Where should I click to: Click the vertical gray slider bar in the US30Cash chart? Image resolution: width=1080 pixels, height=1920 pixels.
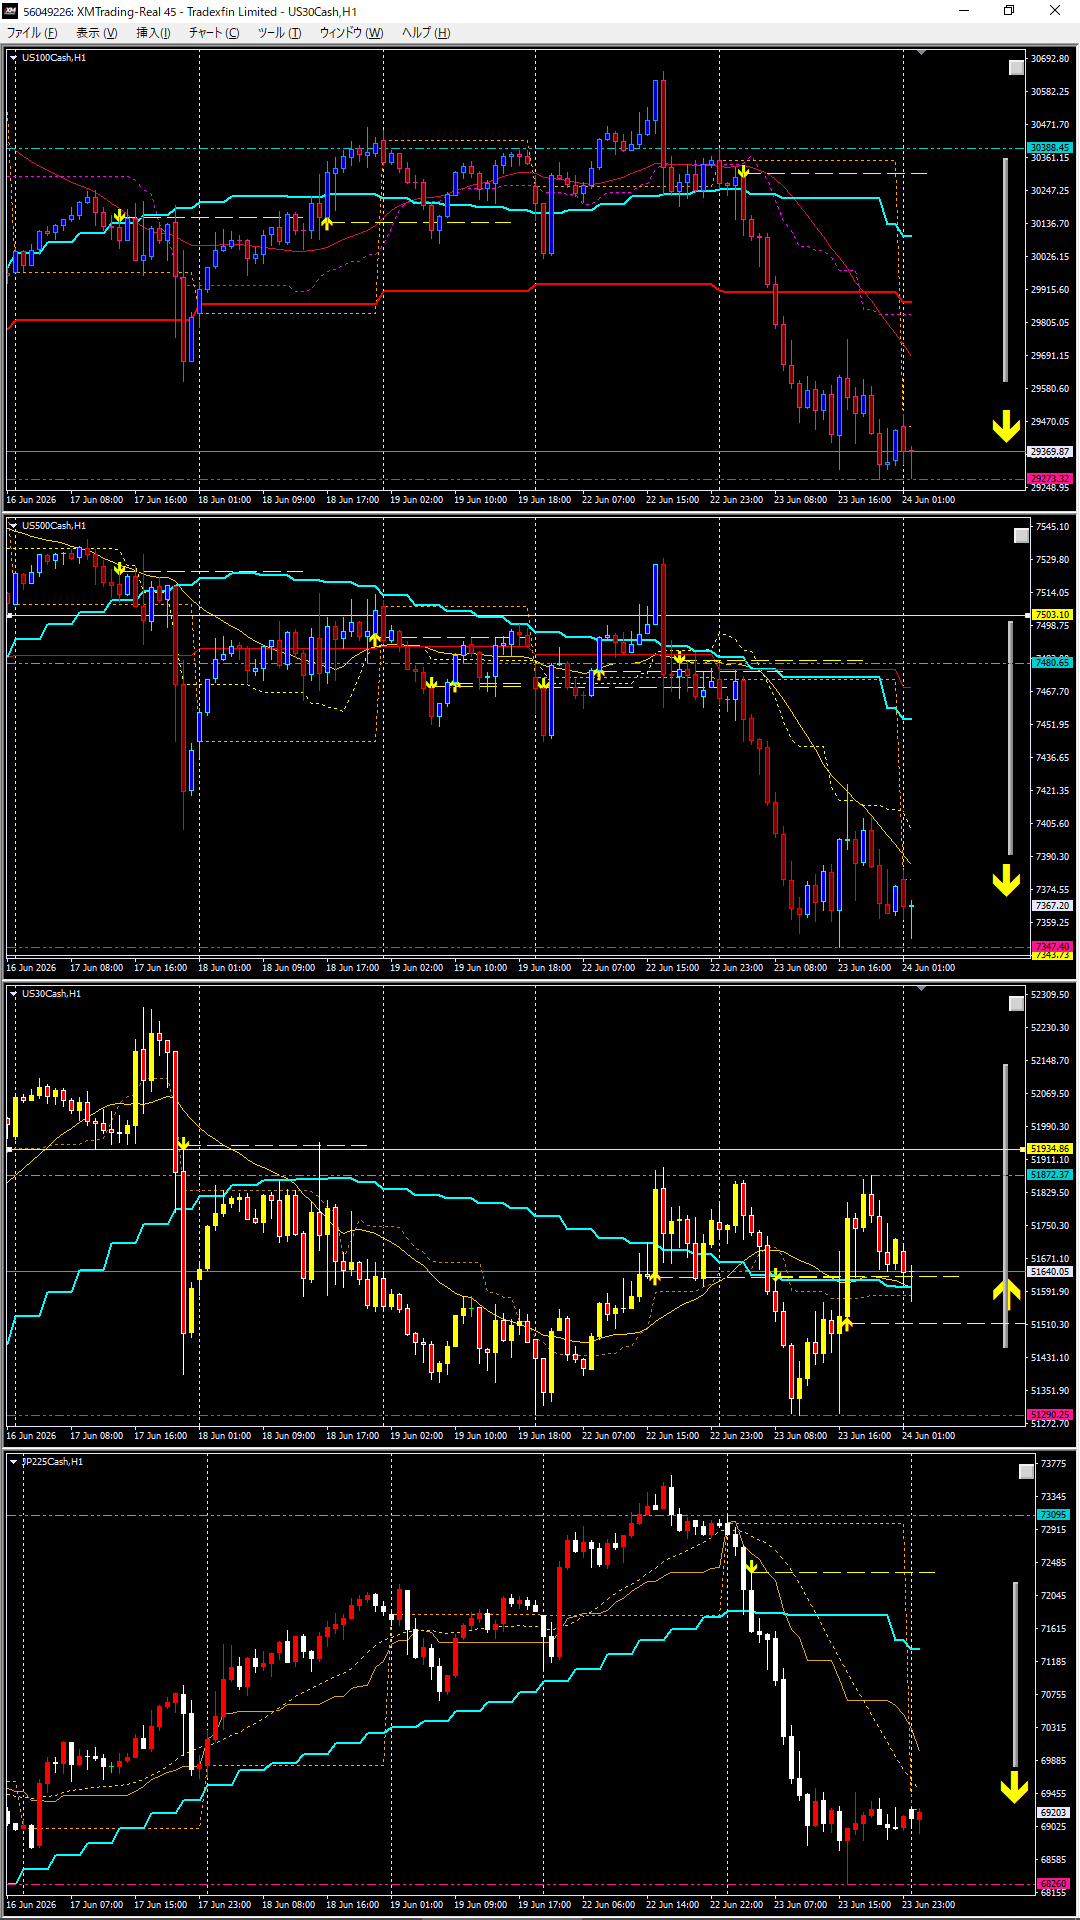tap(1006, 1206)
